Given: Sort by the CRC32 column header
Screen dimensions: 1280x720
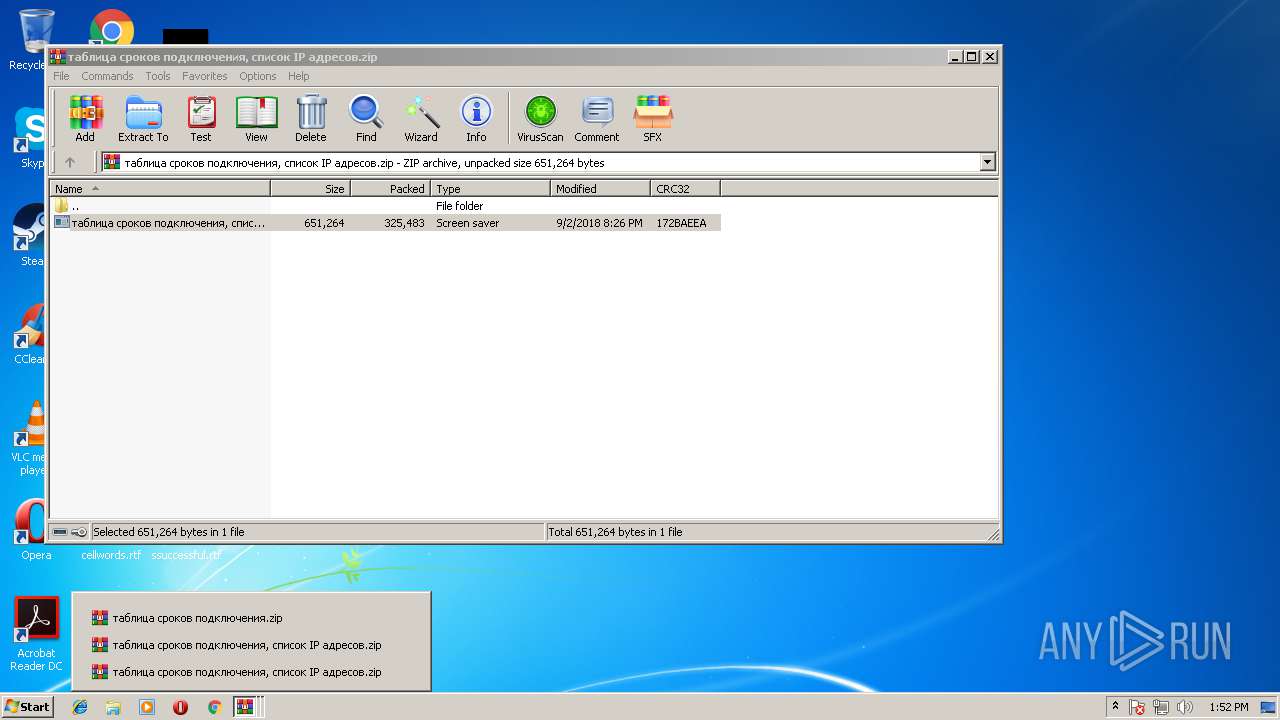Looking at the screenshot, I should [685, 188].
